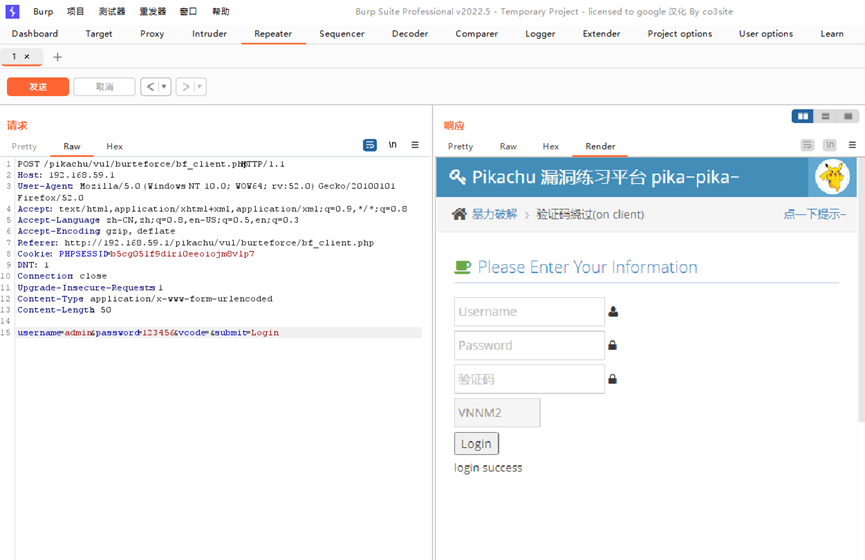
Task: Go back to previous request in history
Action: pyautogui.click(x=150, y=87)
